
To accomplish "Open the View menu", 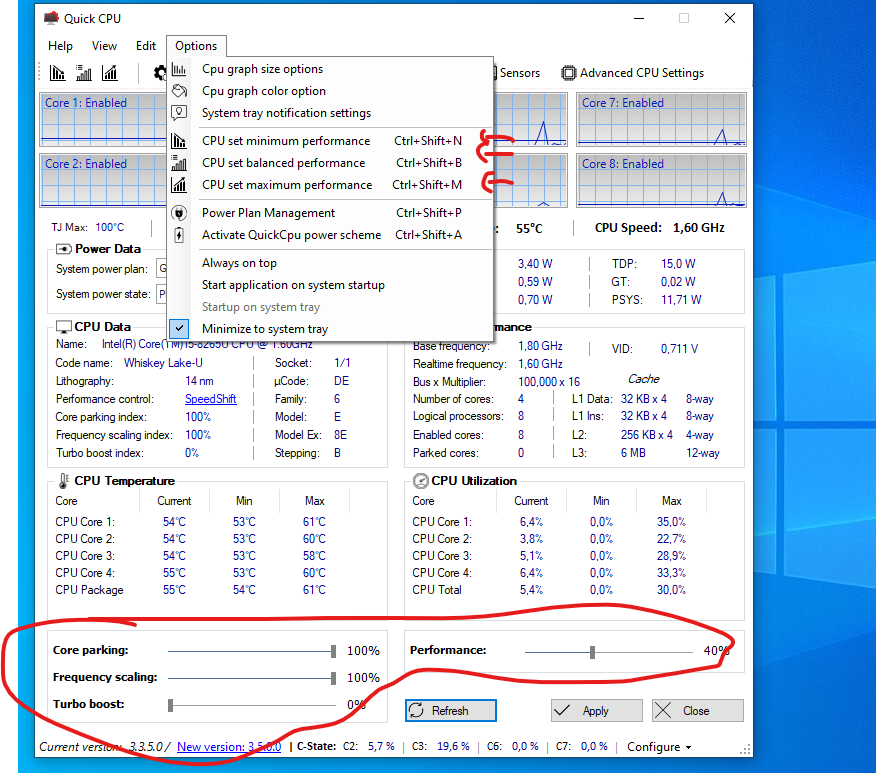I will pyautogui.click(x=104, y=46).
